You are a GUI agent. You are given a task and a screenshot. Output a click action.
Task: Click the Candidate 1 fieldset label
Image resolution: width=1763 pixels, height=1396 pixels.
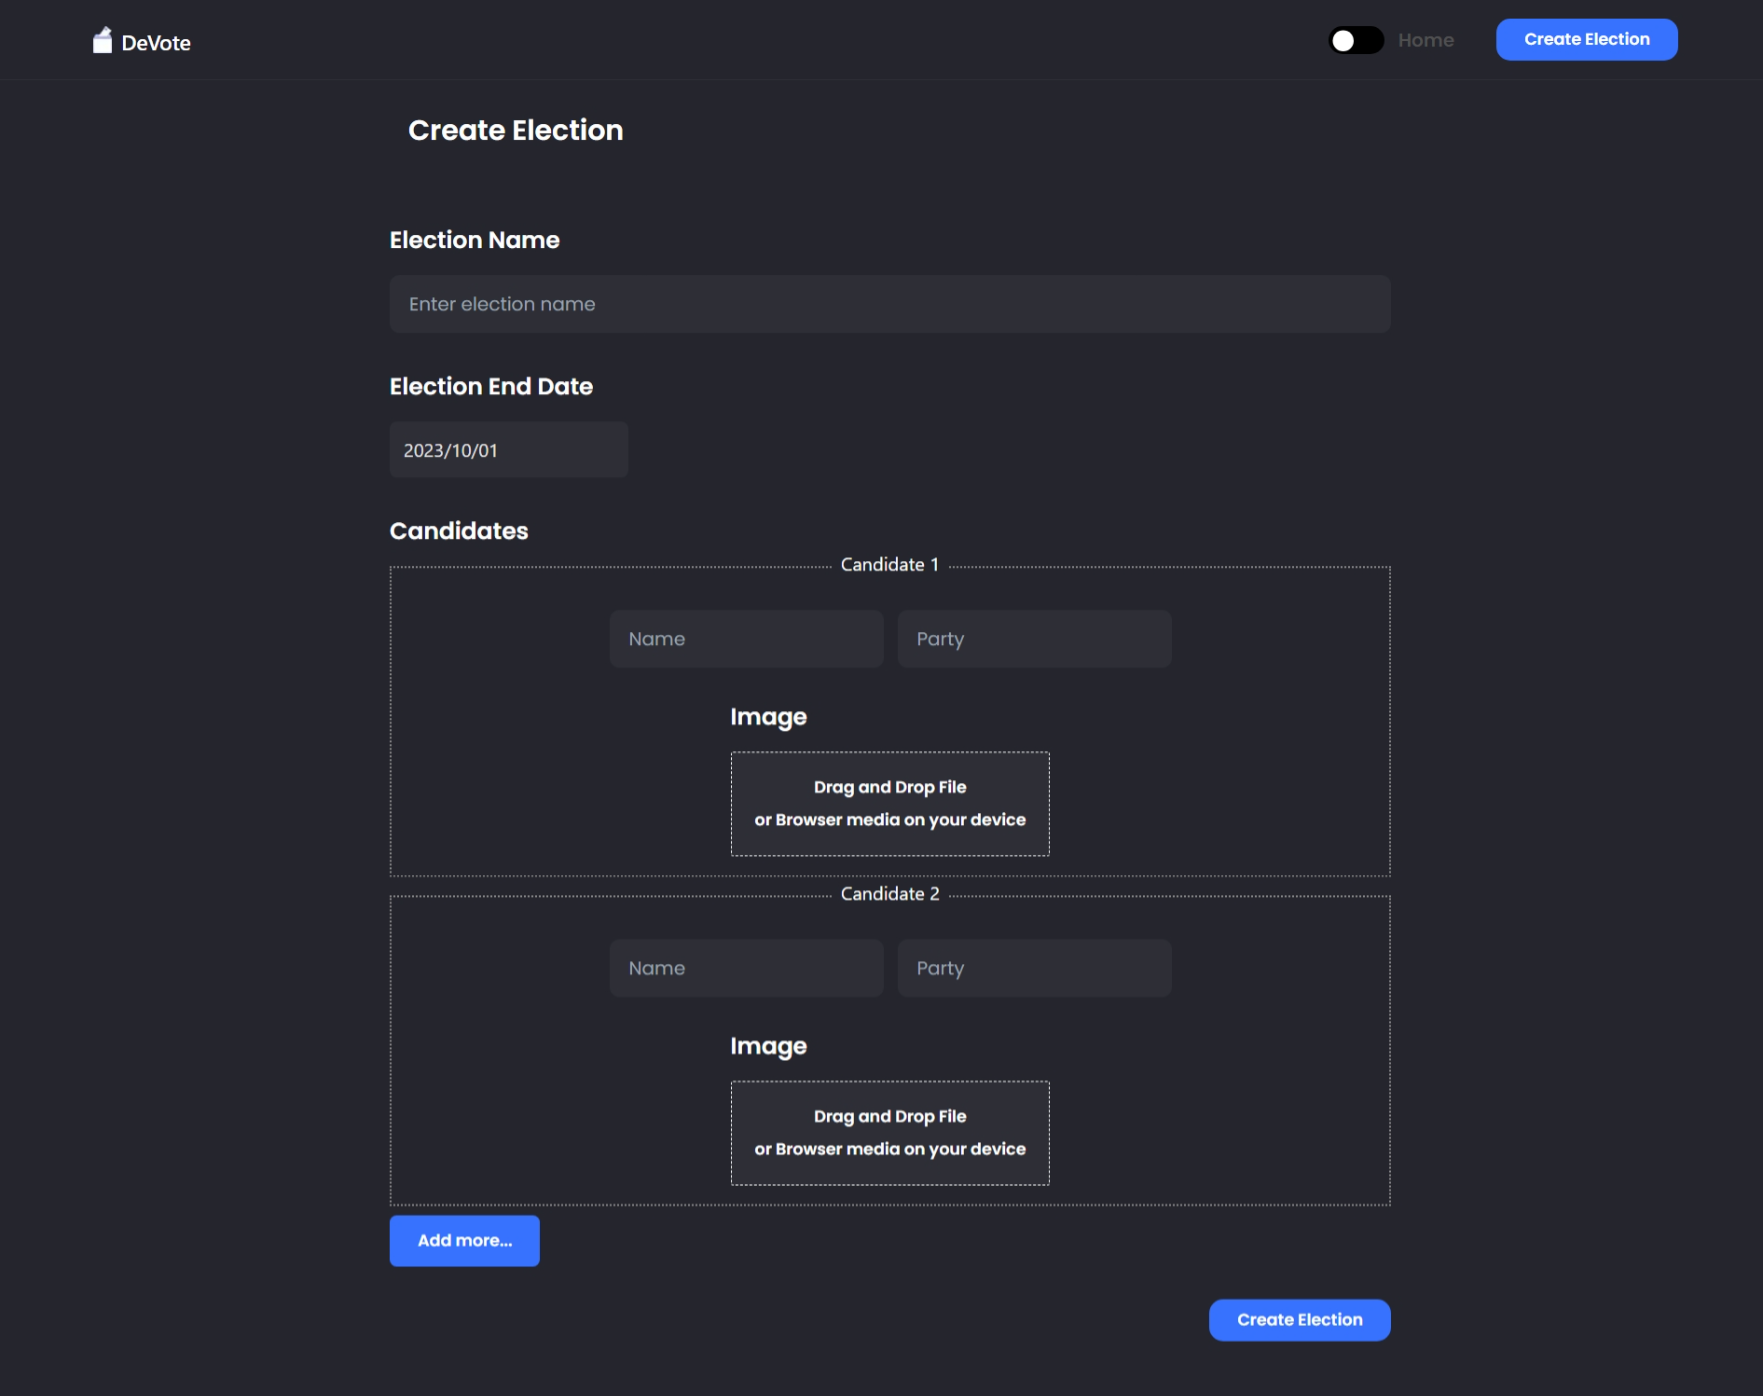click(889, 563)
